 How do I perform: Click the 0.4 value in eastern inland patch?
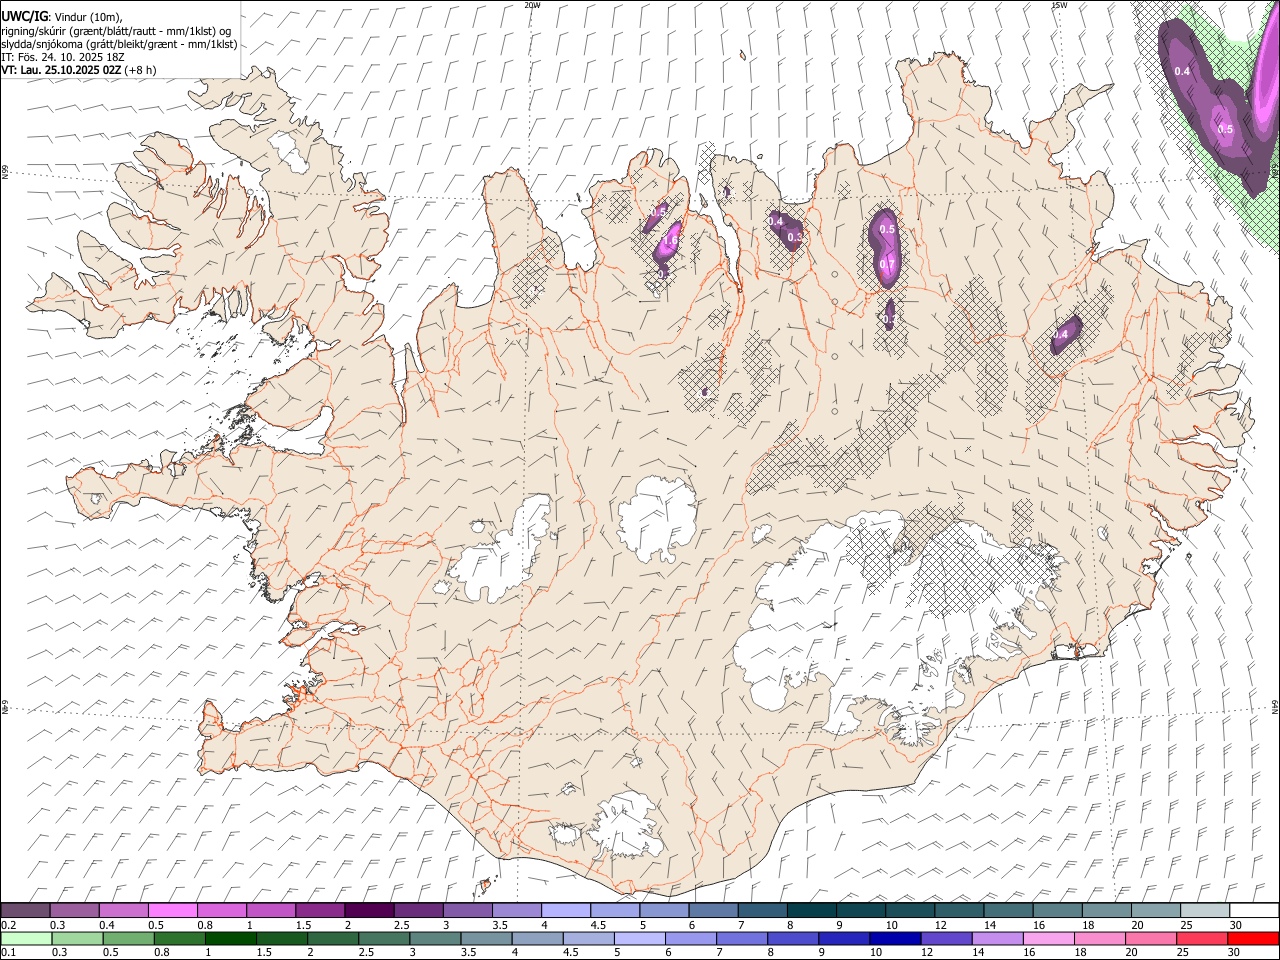pos(1061,334)
